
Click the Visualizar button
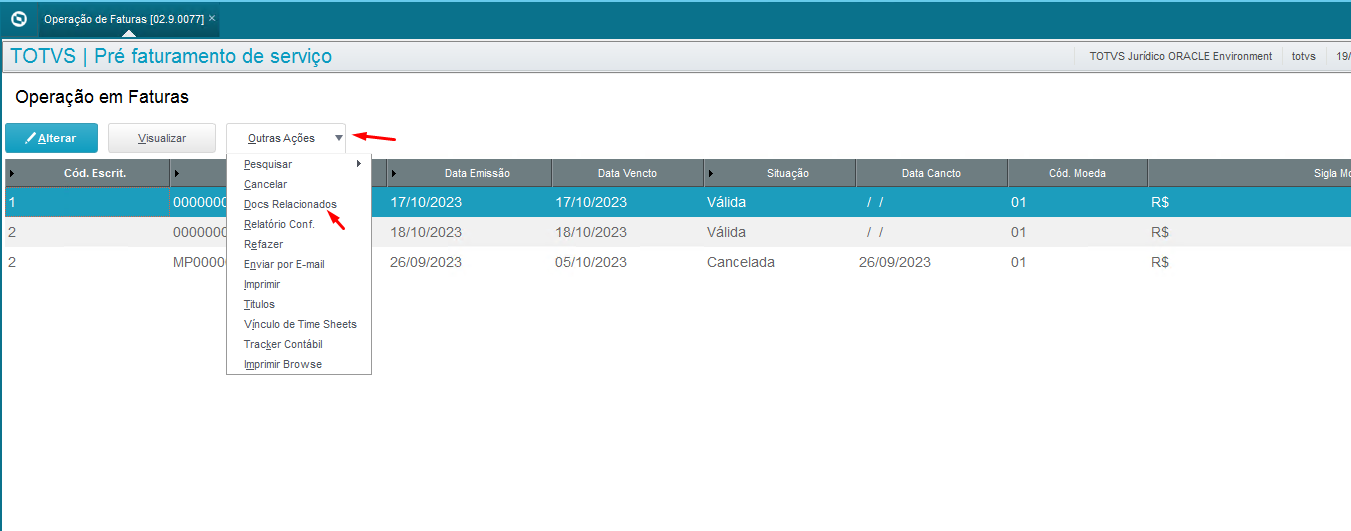[x=161, y=138]
